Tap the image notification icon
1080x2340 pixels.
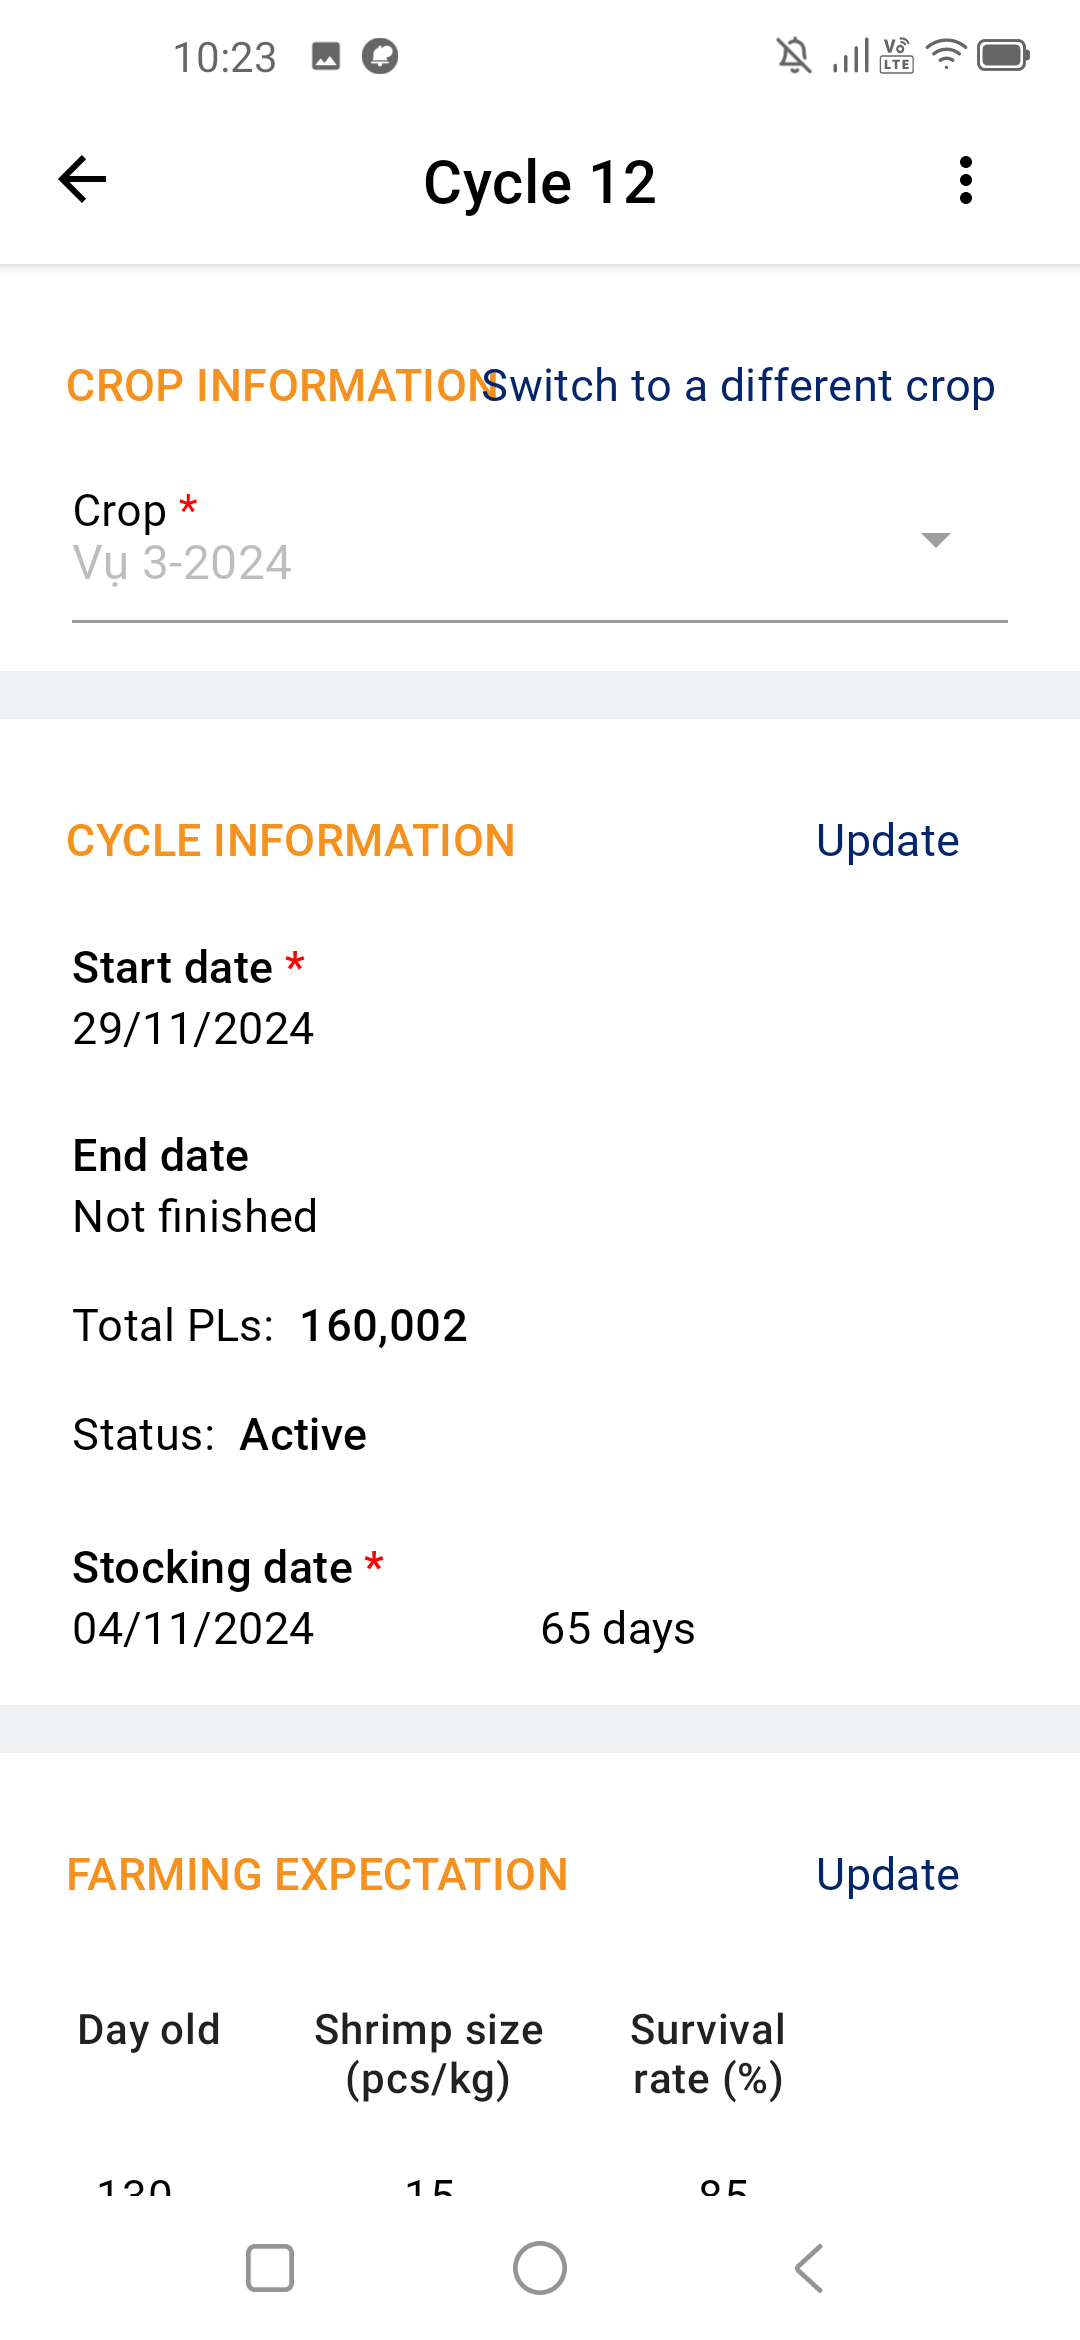tap(326, 56)
